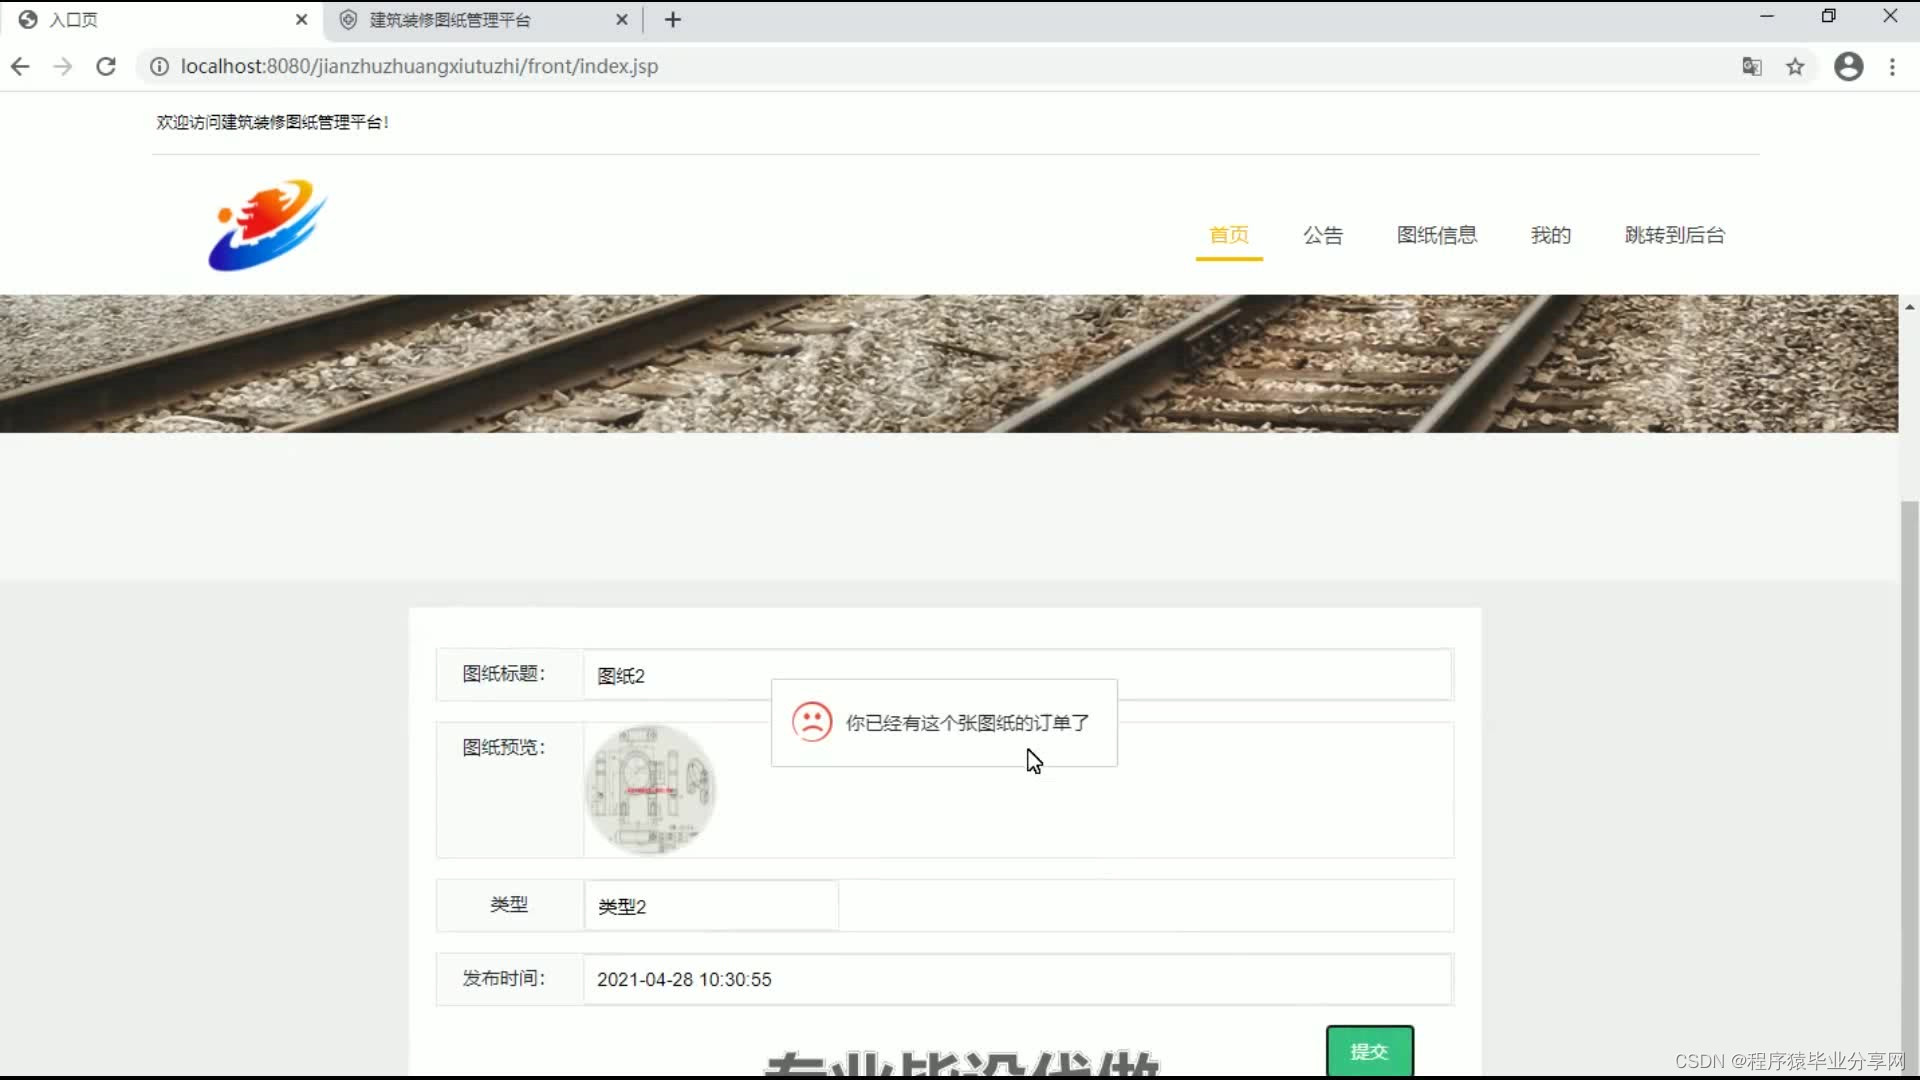The image size is (1920, 1080).
Task: Switch to 建筑装修图纸管理平台 tab
Action: (450, 20)
